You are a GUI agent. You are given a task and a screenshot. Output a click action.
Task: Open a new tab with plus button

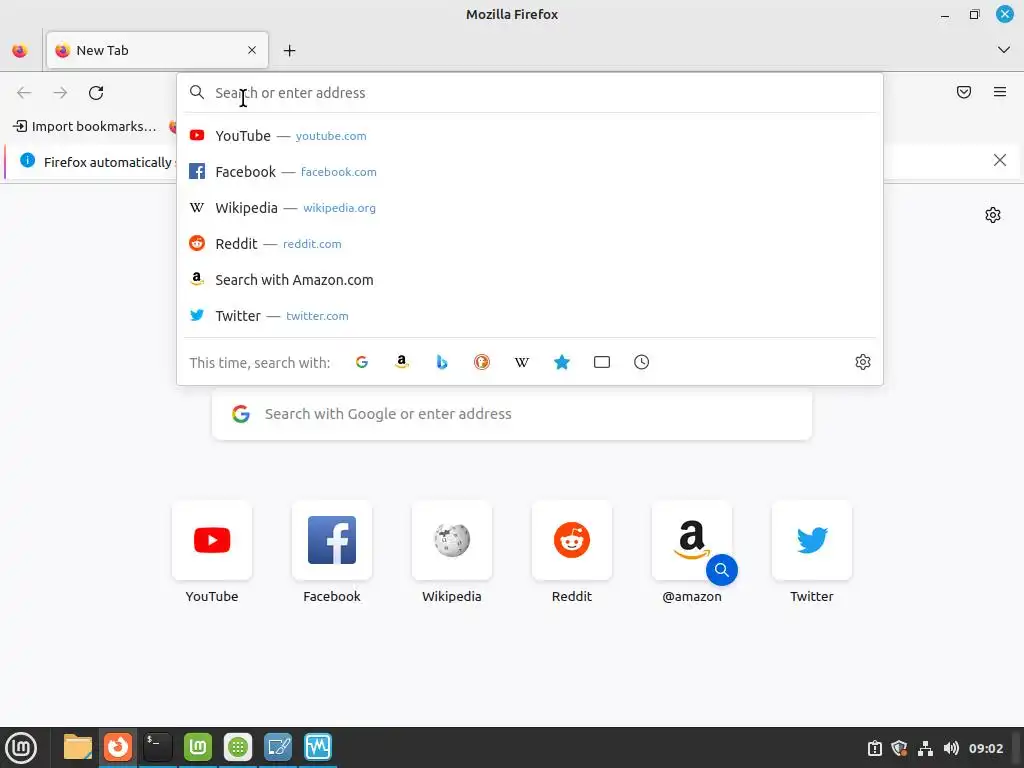tap(289, 50)
